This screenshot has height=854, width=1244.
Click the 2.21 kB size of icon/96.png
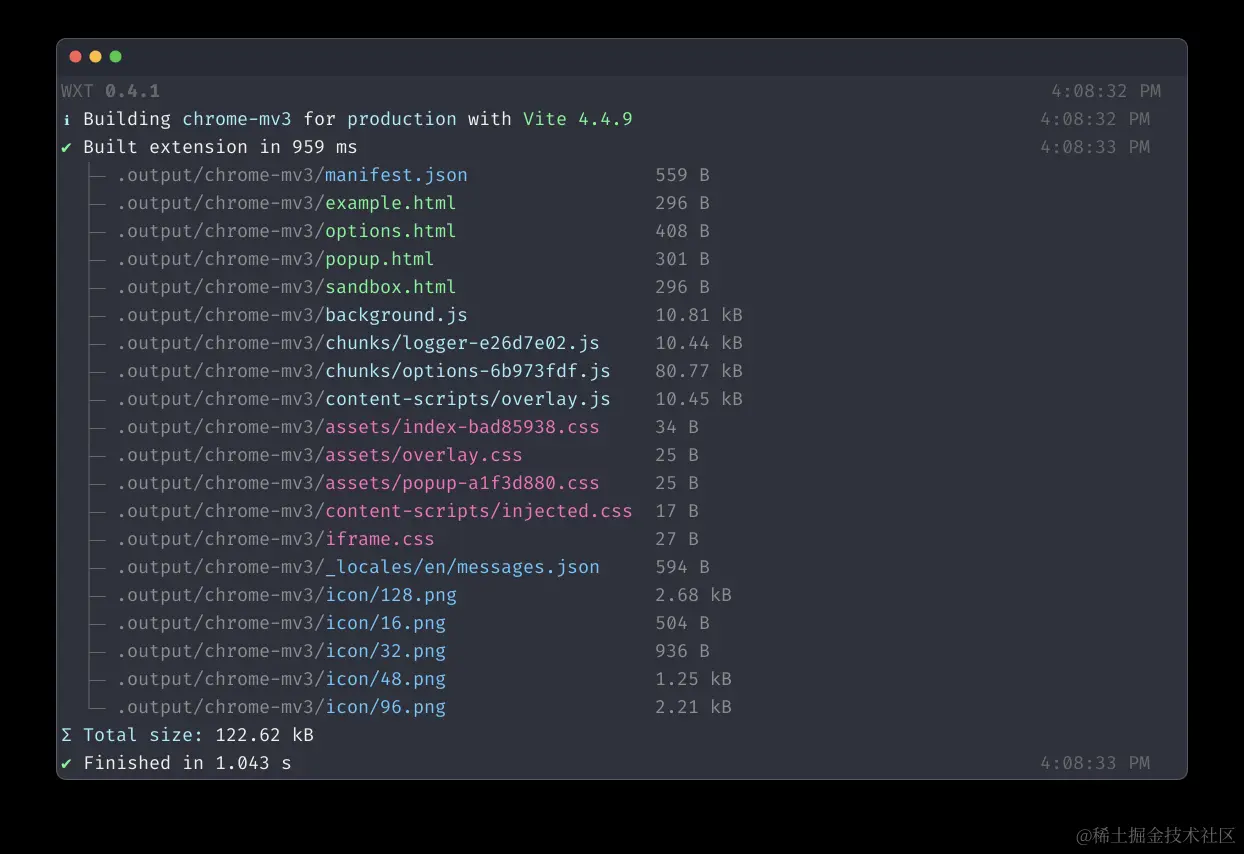click(x=693, y=707)
